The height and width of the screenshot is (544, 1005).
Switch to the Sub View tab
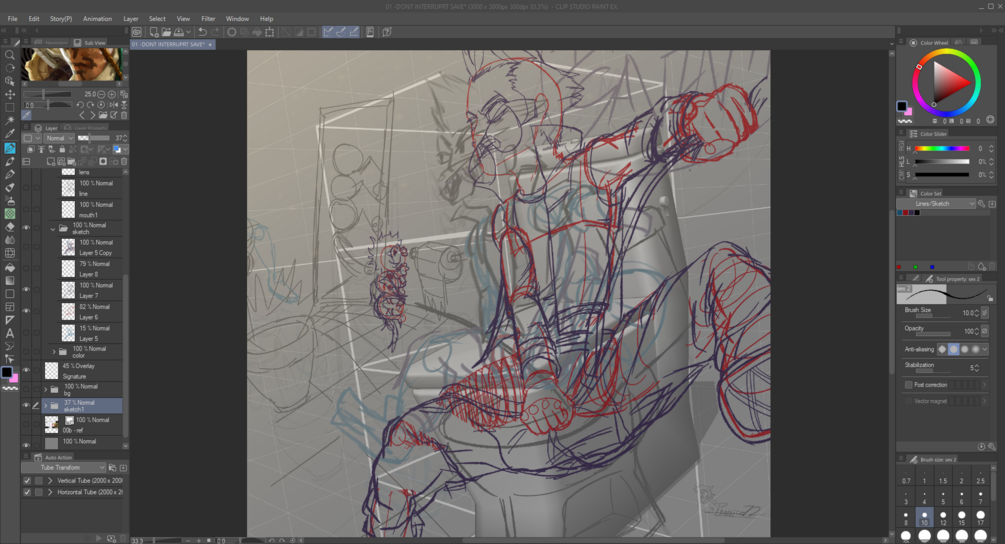[x=90, y=43]
